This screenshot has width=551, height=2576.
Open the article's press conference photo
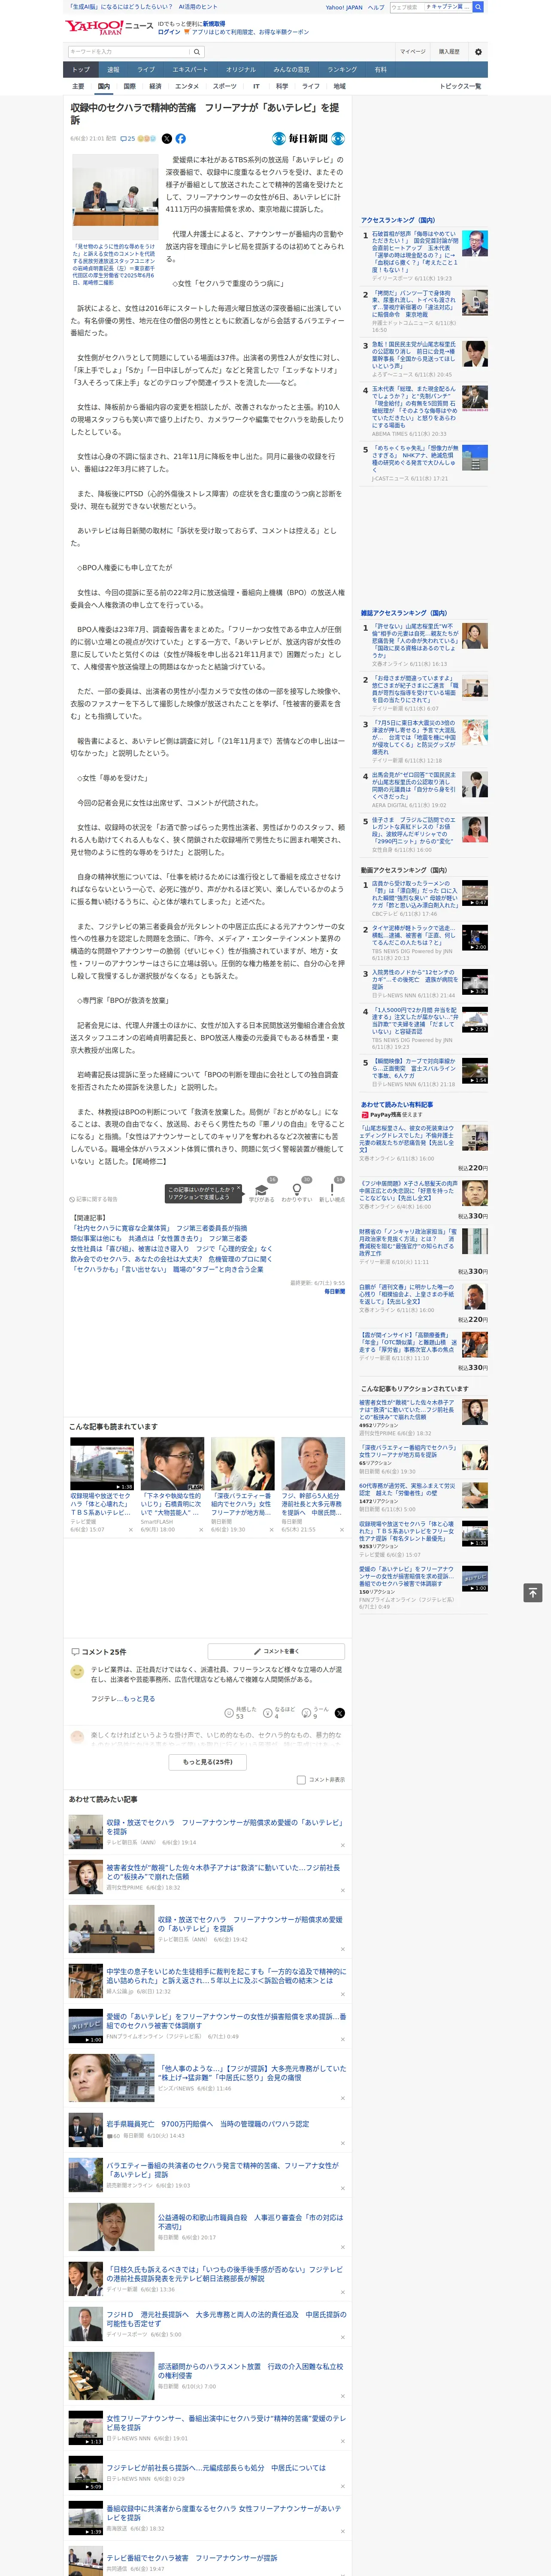tap(115, 197)
